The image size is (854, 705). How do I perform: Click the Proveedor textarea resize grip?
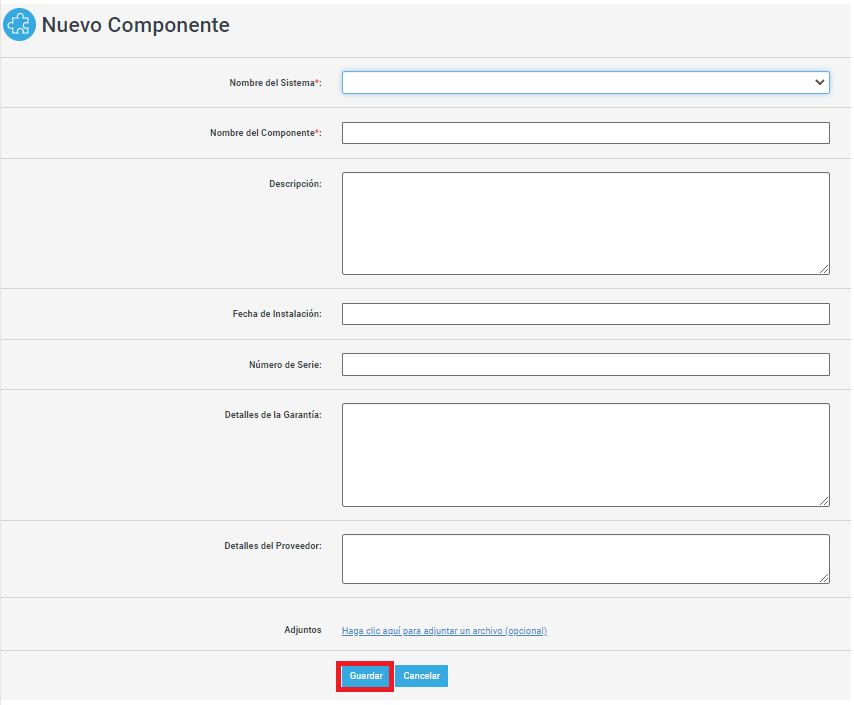click(x=824, y=578)
